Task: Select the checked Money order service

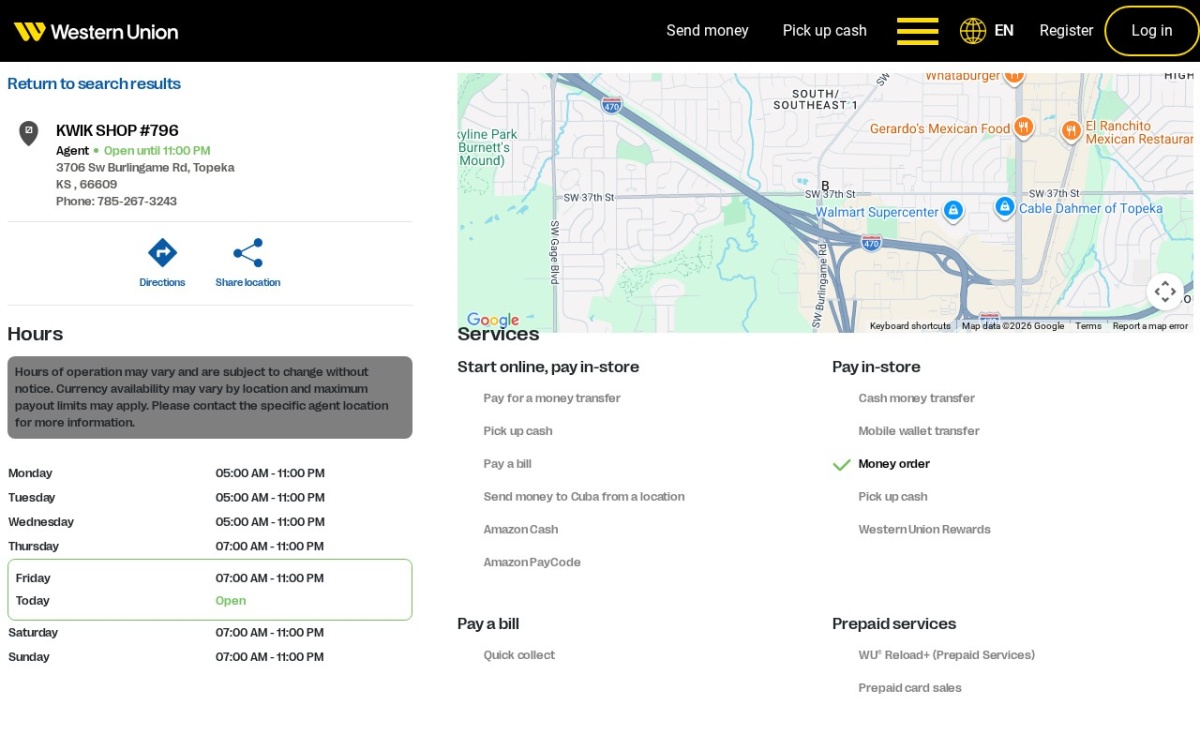Action: pos(894,464)
